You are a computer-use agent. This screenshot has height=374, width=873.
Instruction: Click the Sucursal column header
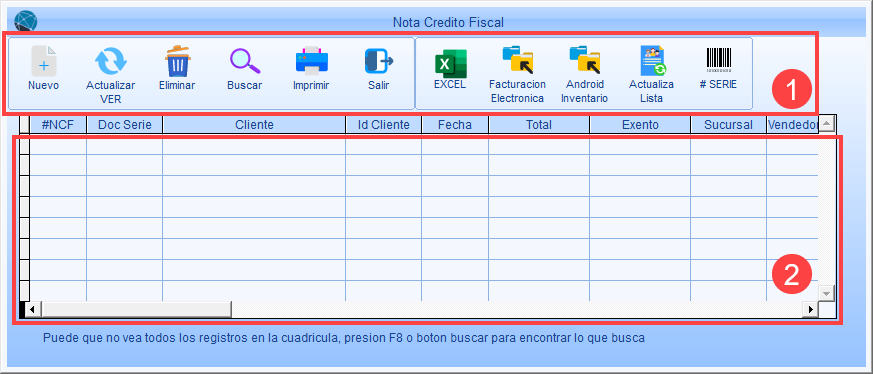[728, 125]
